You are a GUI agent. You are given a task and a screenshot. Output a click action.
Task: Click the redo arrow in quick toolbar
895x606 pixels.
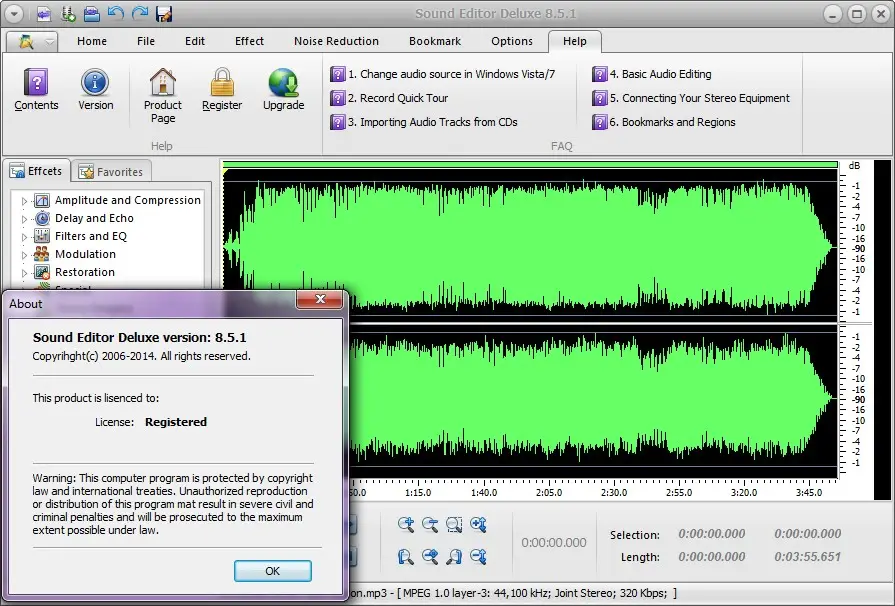pos(139,13)
